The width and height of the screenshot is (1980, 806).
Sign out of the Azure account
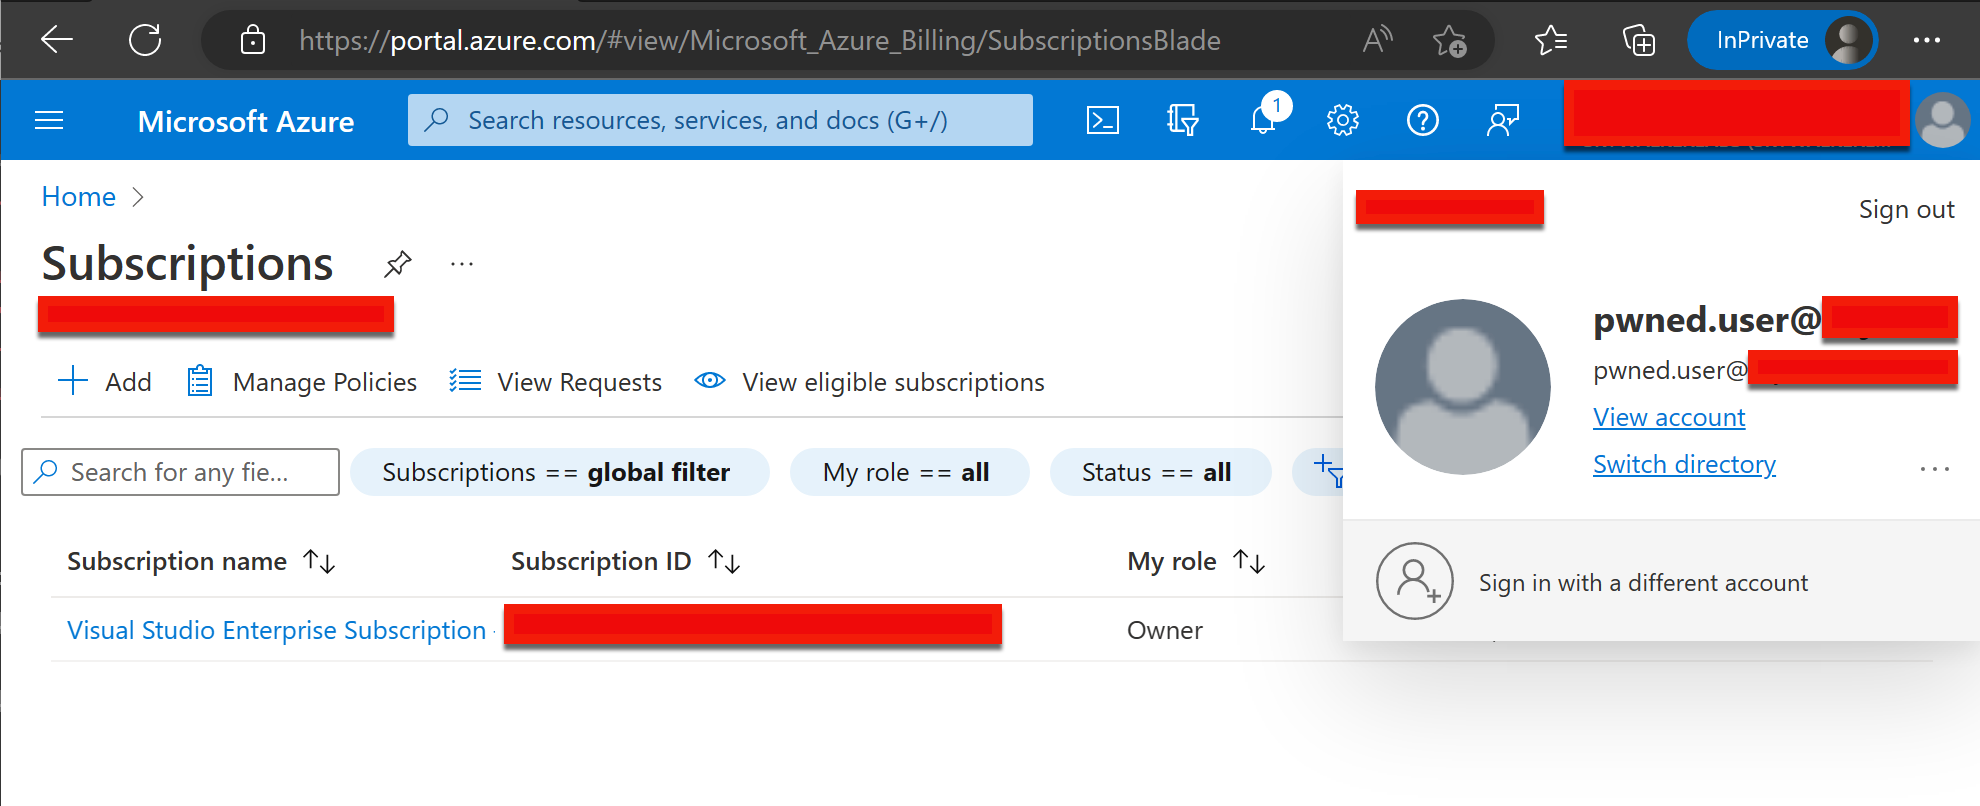1906,209
